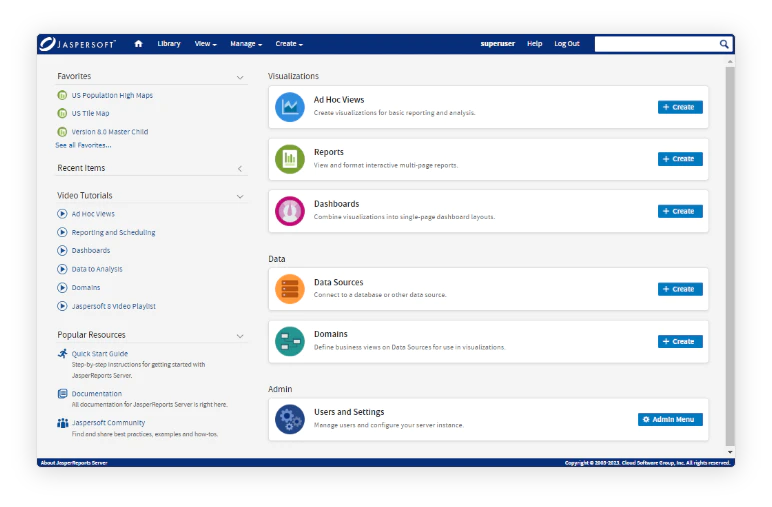Play the Reporting and Scheduling tutorial icon

(62, 232)
